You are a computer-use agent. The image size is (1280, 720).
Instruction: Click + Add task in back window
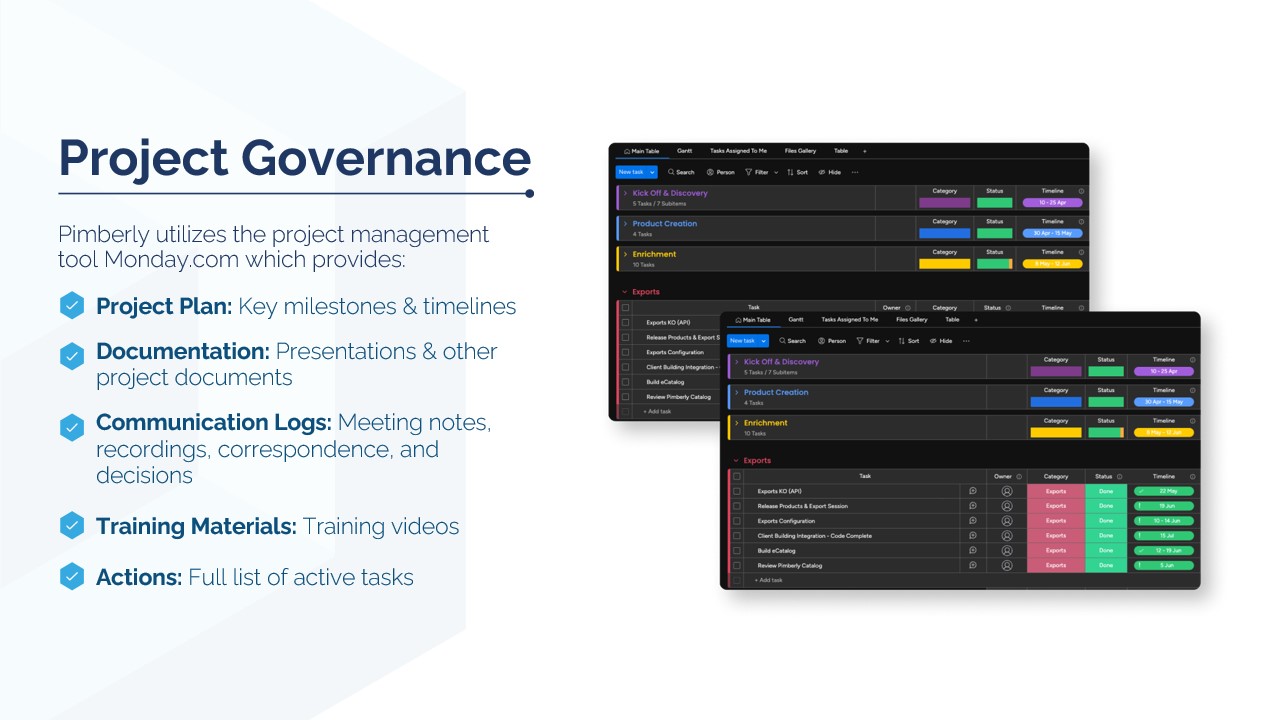click(x=658, y=411)
